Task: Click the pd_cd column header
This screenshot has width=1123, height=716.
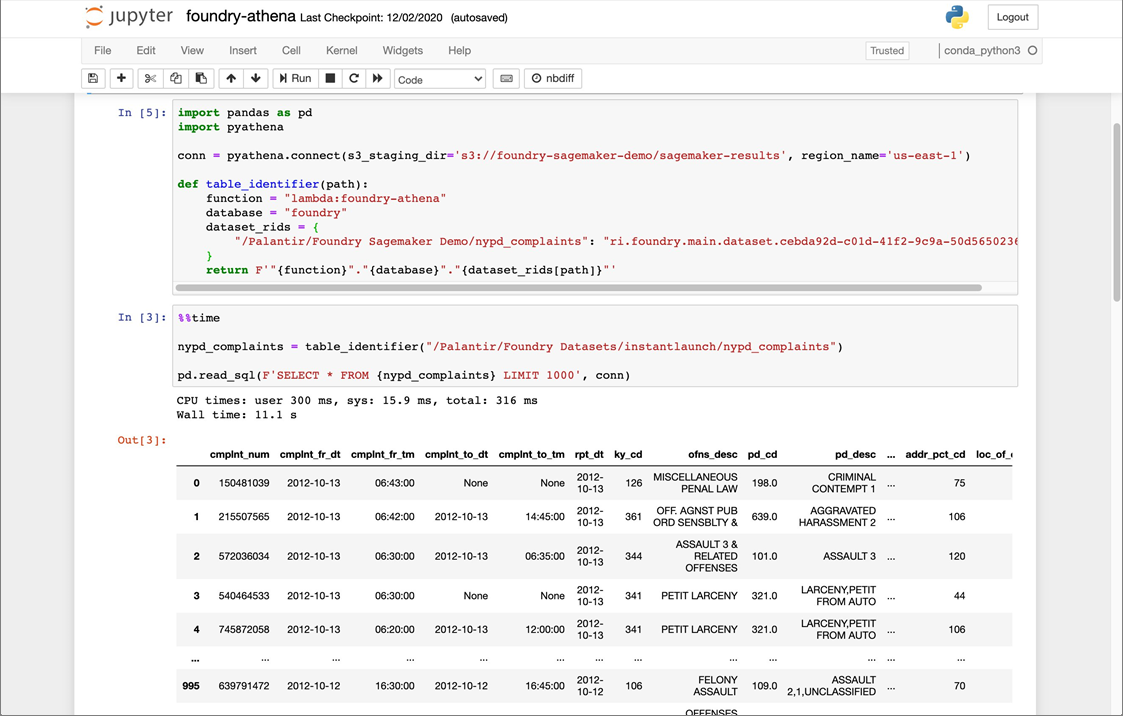Action: [763, 455]
